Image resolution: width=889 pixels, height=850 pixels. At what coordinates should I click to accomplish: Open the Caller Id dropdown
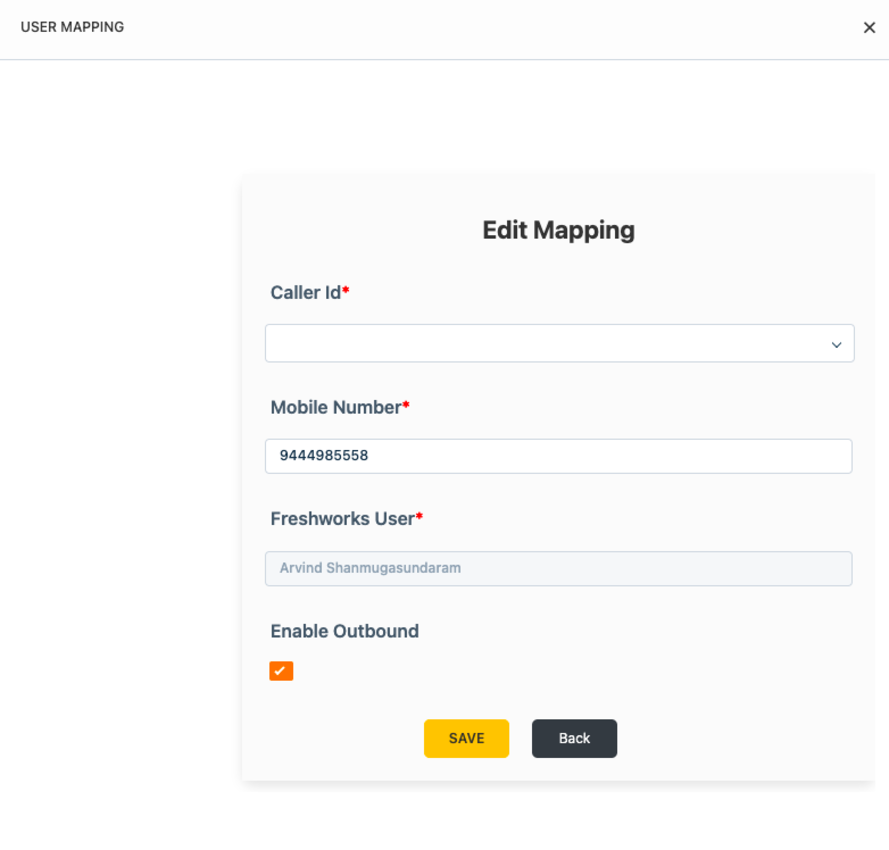click(x=558, y=343)
